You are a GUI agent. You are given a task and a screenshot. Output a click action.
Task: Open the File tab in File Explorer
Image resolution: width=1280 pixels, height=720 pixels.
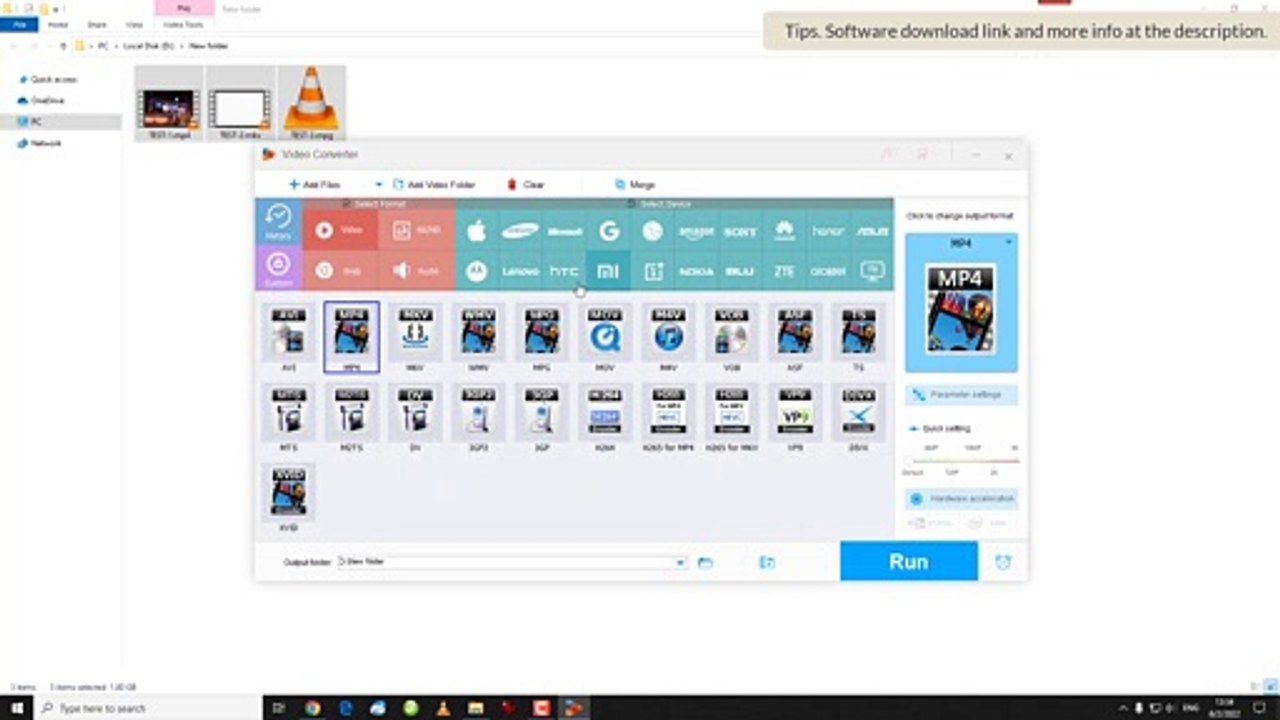click(19, 24)
